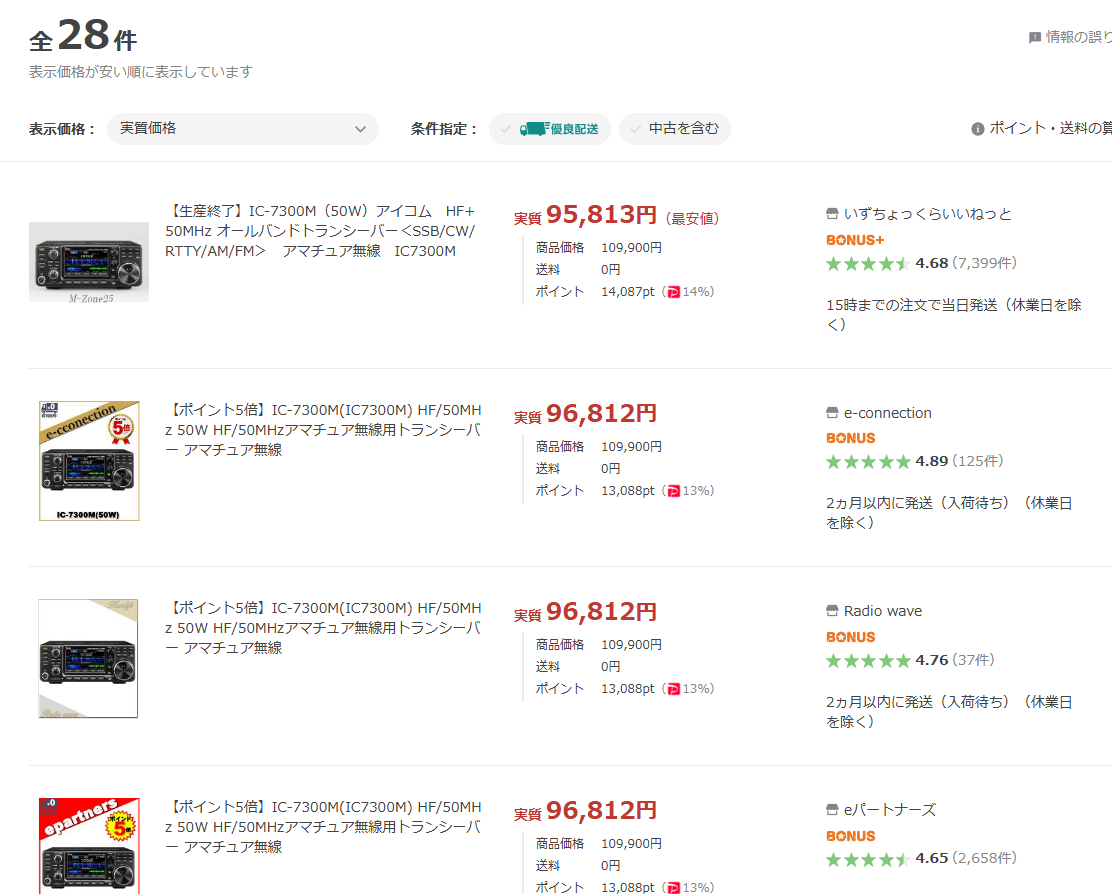Open the いずちょっくらいいねっと store link
Image resolution: width=1112 pixels, height=894 pixels.
click(x=927, y=214)
